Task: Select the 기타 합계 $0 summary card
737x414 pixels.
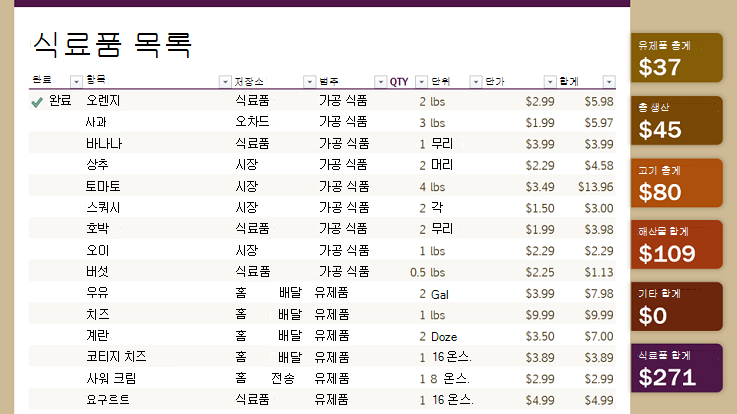Action: pyautogui.click(x=676, y=306)
